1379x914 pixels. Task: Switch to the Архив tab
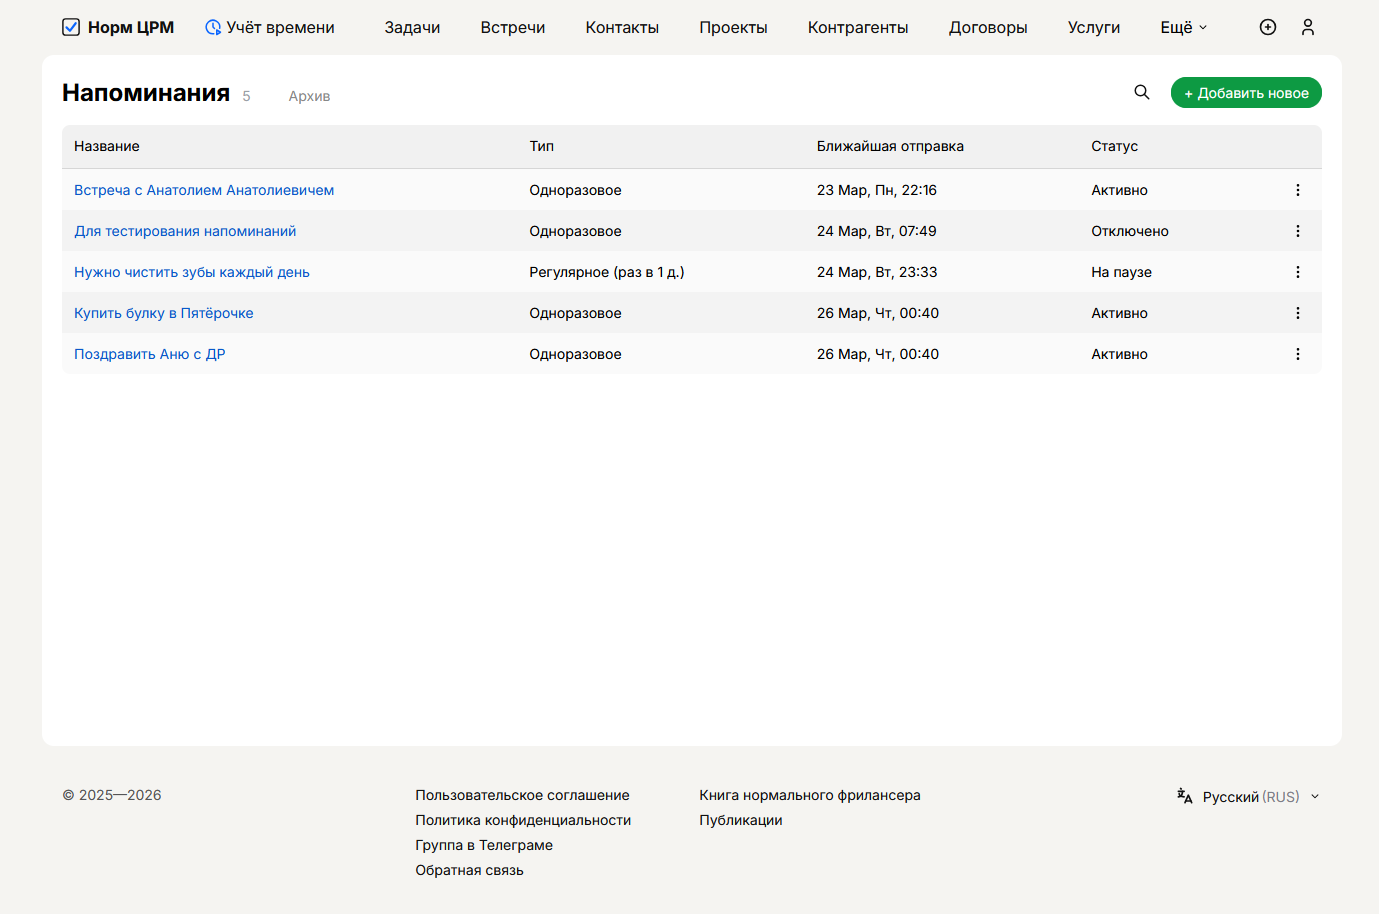pyautogui.click(x=309, y=96)
